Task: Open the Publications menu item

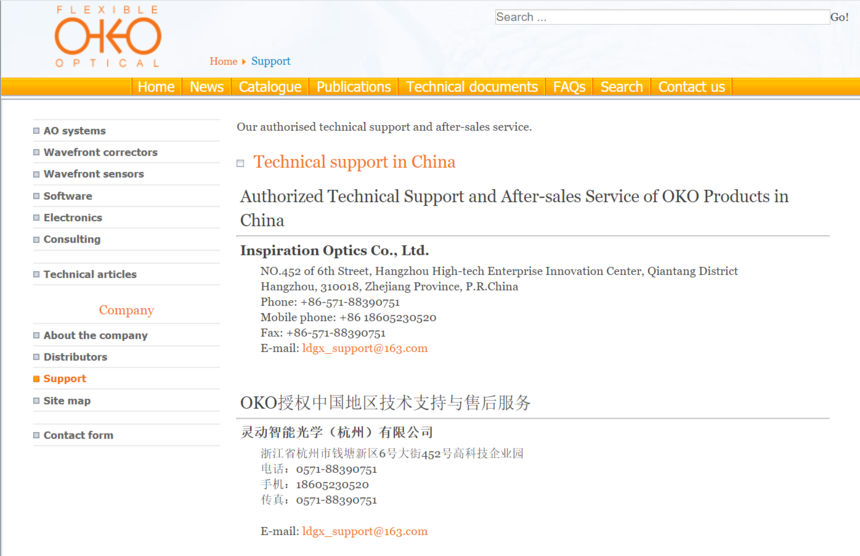Action: click(x=354, y=87)
